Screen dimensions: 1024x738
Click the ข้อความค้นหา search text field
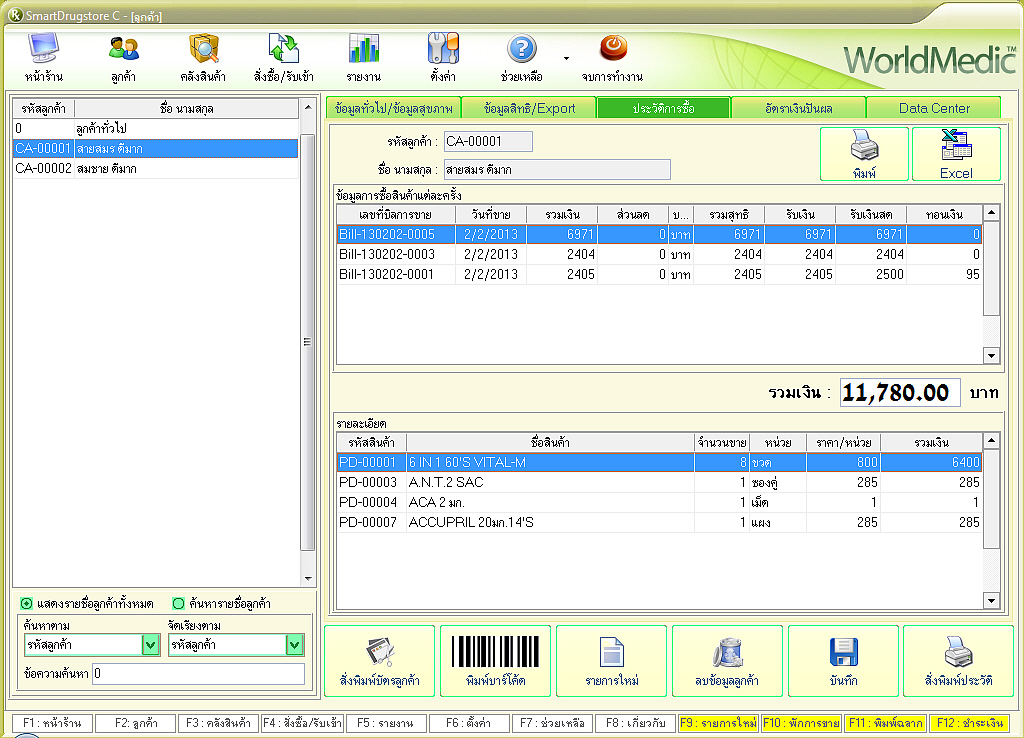[x=198, y=674]
